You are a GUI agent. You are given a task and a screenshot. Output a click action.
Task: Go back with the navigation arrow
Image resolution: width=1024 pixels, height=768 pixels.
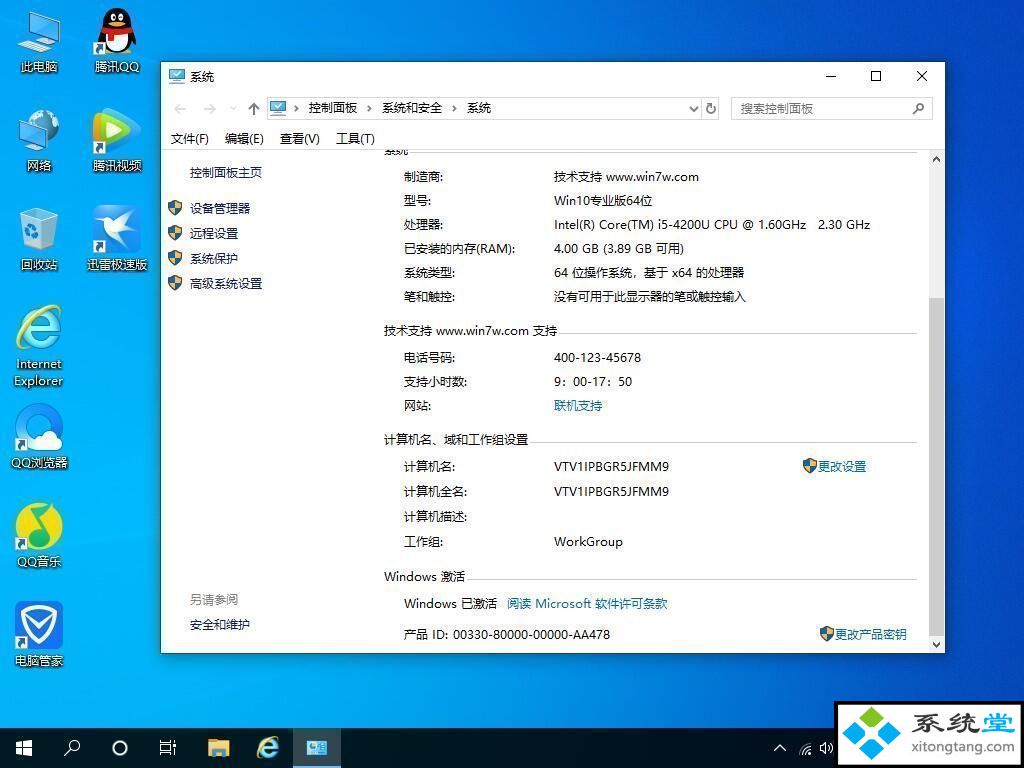click(180, 108)
